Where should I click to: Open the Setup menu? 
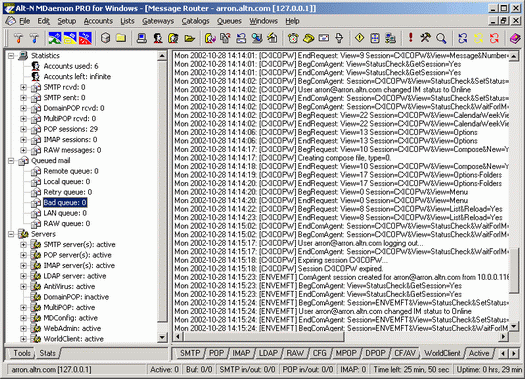tap(67, 21)
